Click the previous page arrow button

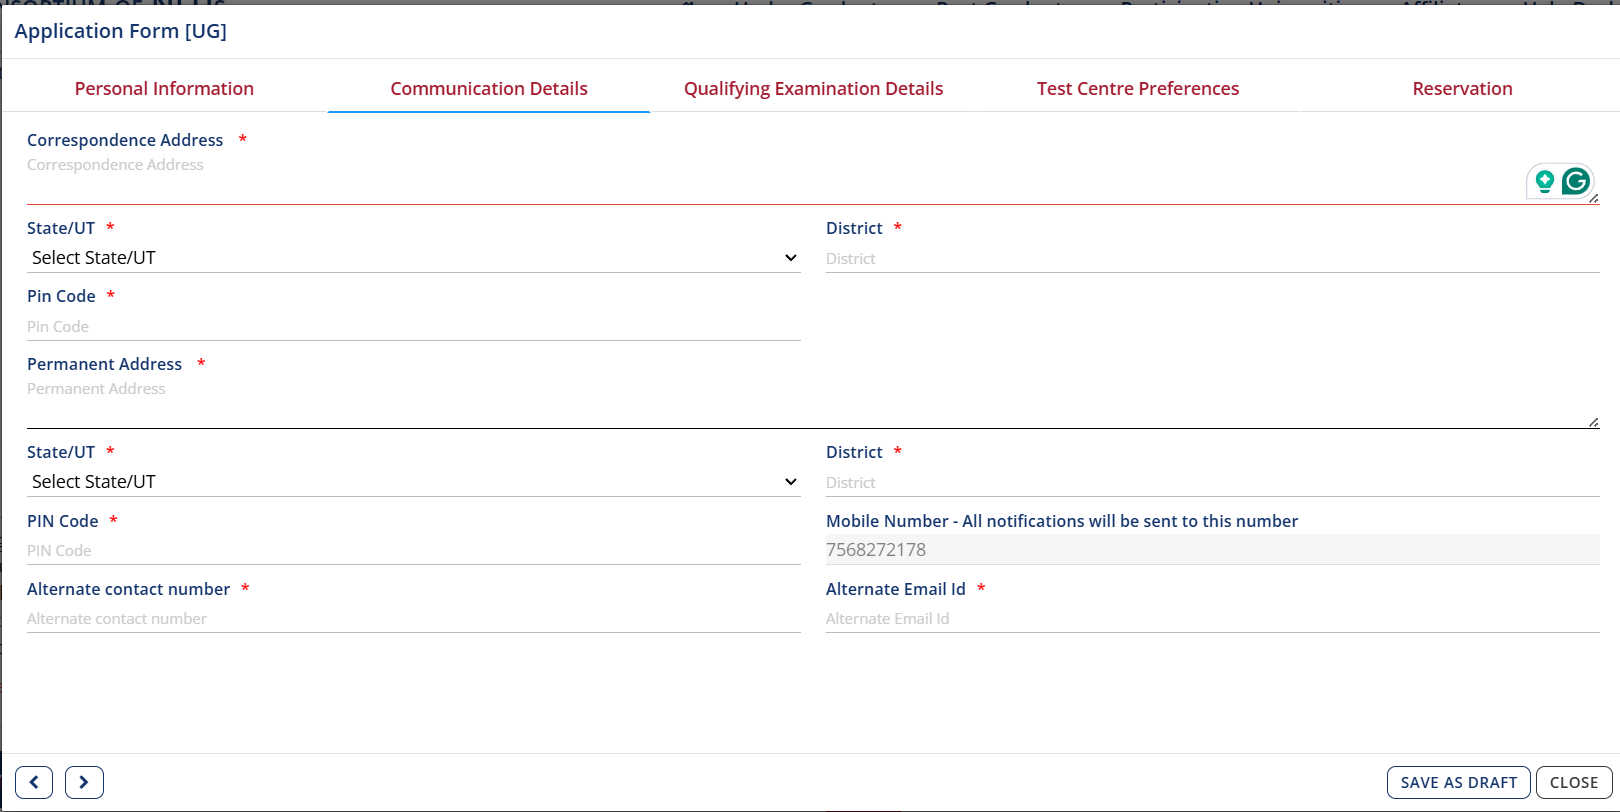tap(34, 782)
